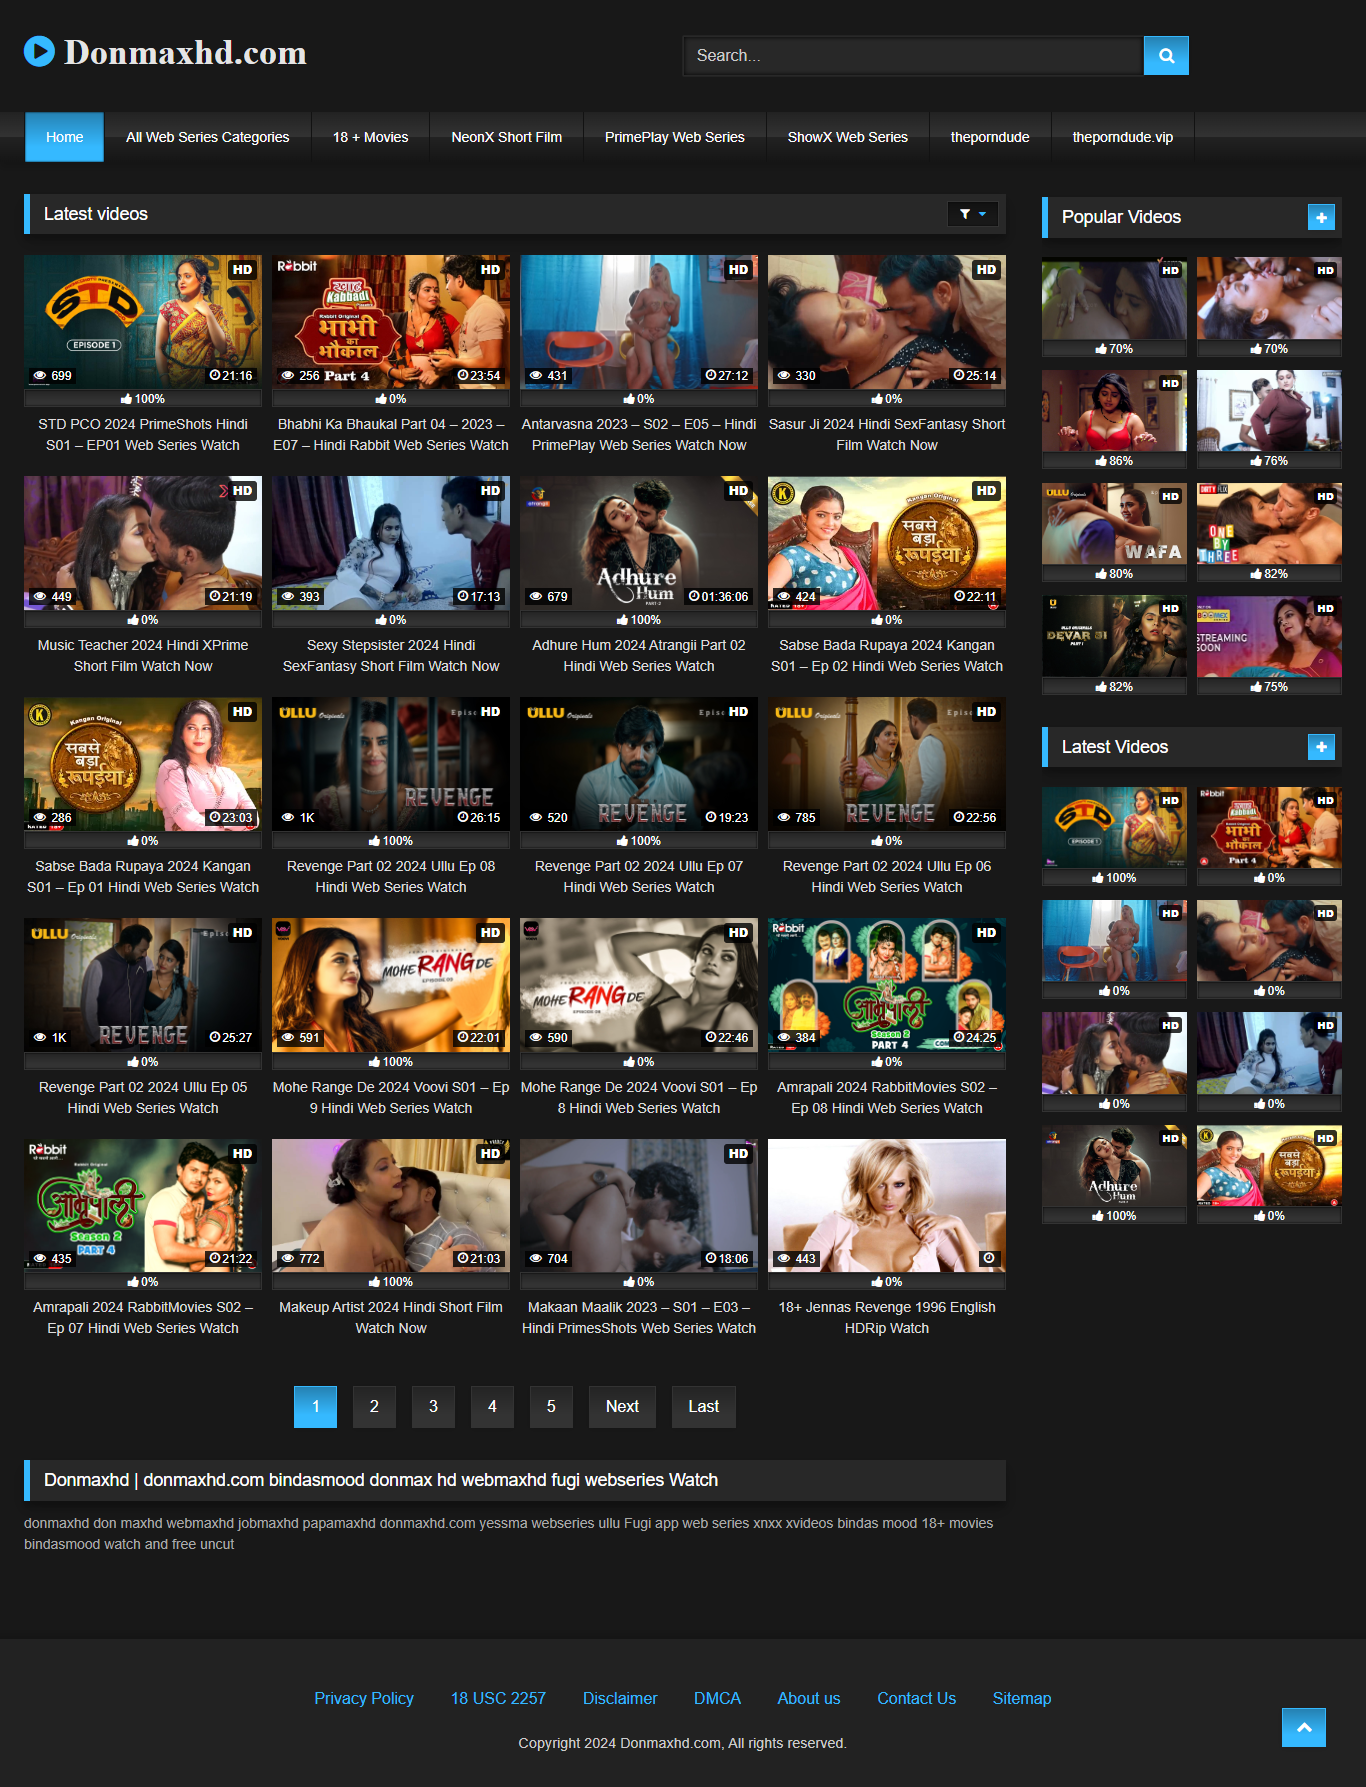The image size is (1366, 1787).
Task: Open All Web Series Categories menu
Action: coord(207,137)
